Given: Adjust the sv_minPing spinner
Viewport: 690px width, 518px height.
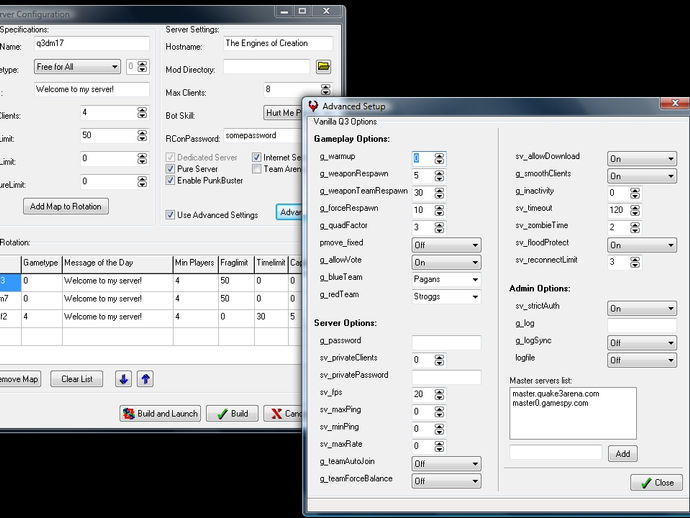Looking at the screenshot, I should pyautogui.click(x=439, y=429).
